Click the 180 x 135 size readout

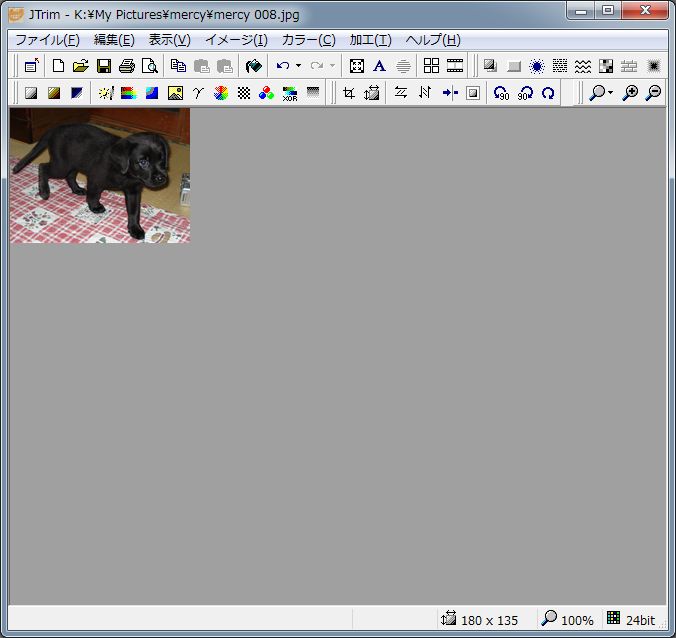(489, 620)
